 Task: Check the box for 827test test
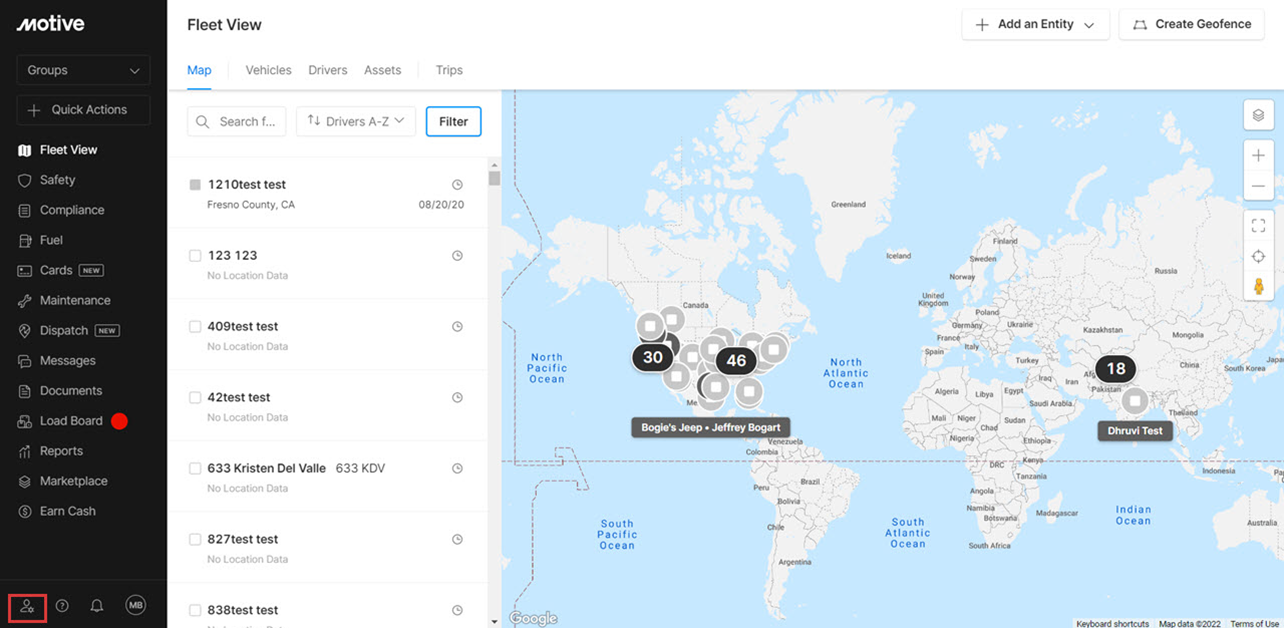coord(195,540)
